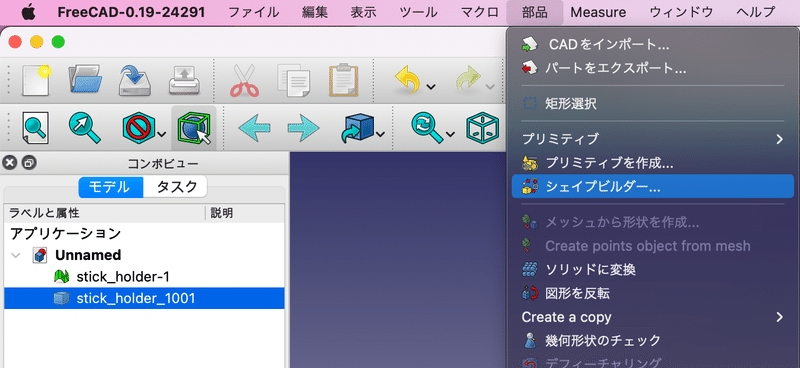Click the Cut scissors icon
Viewport: 800px width, 368px height.
click(x=244, y=80)
